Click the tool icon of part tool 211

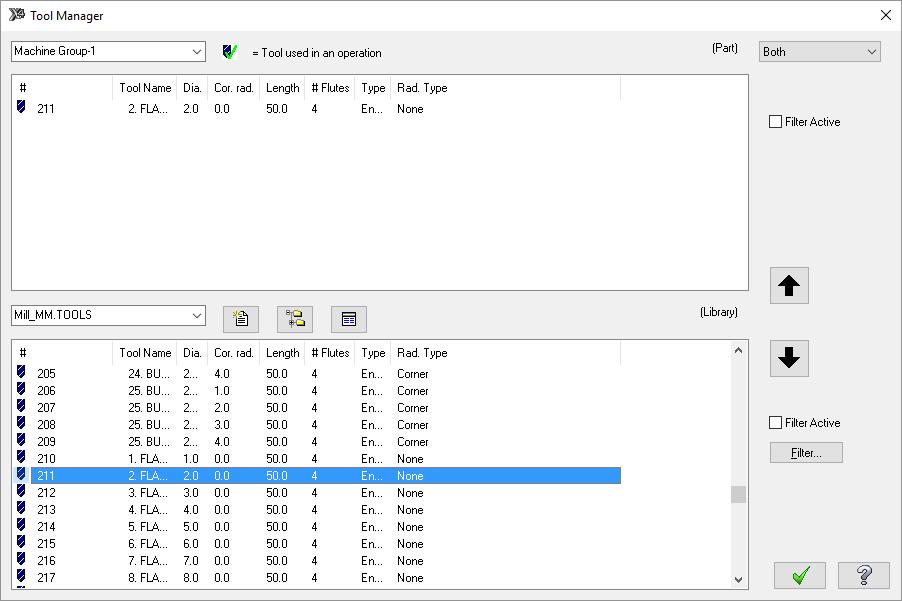(x=21, y=107)
